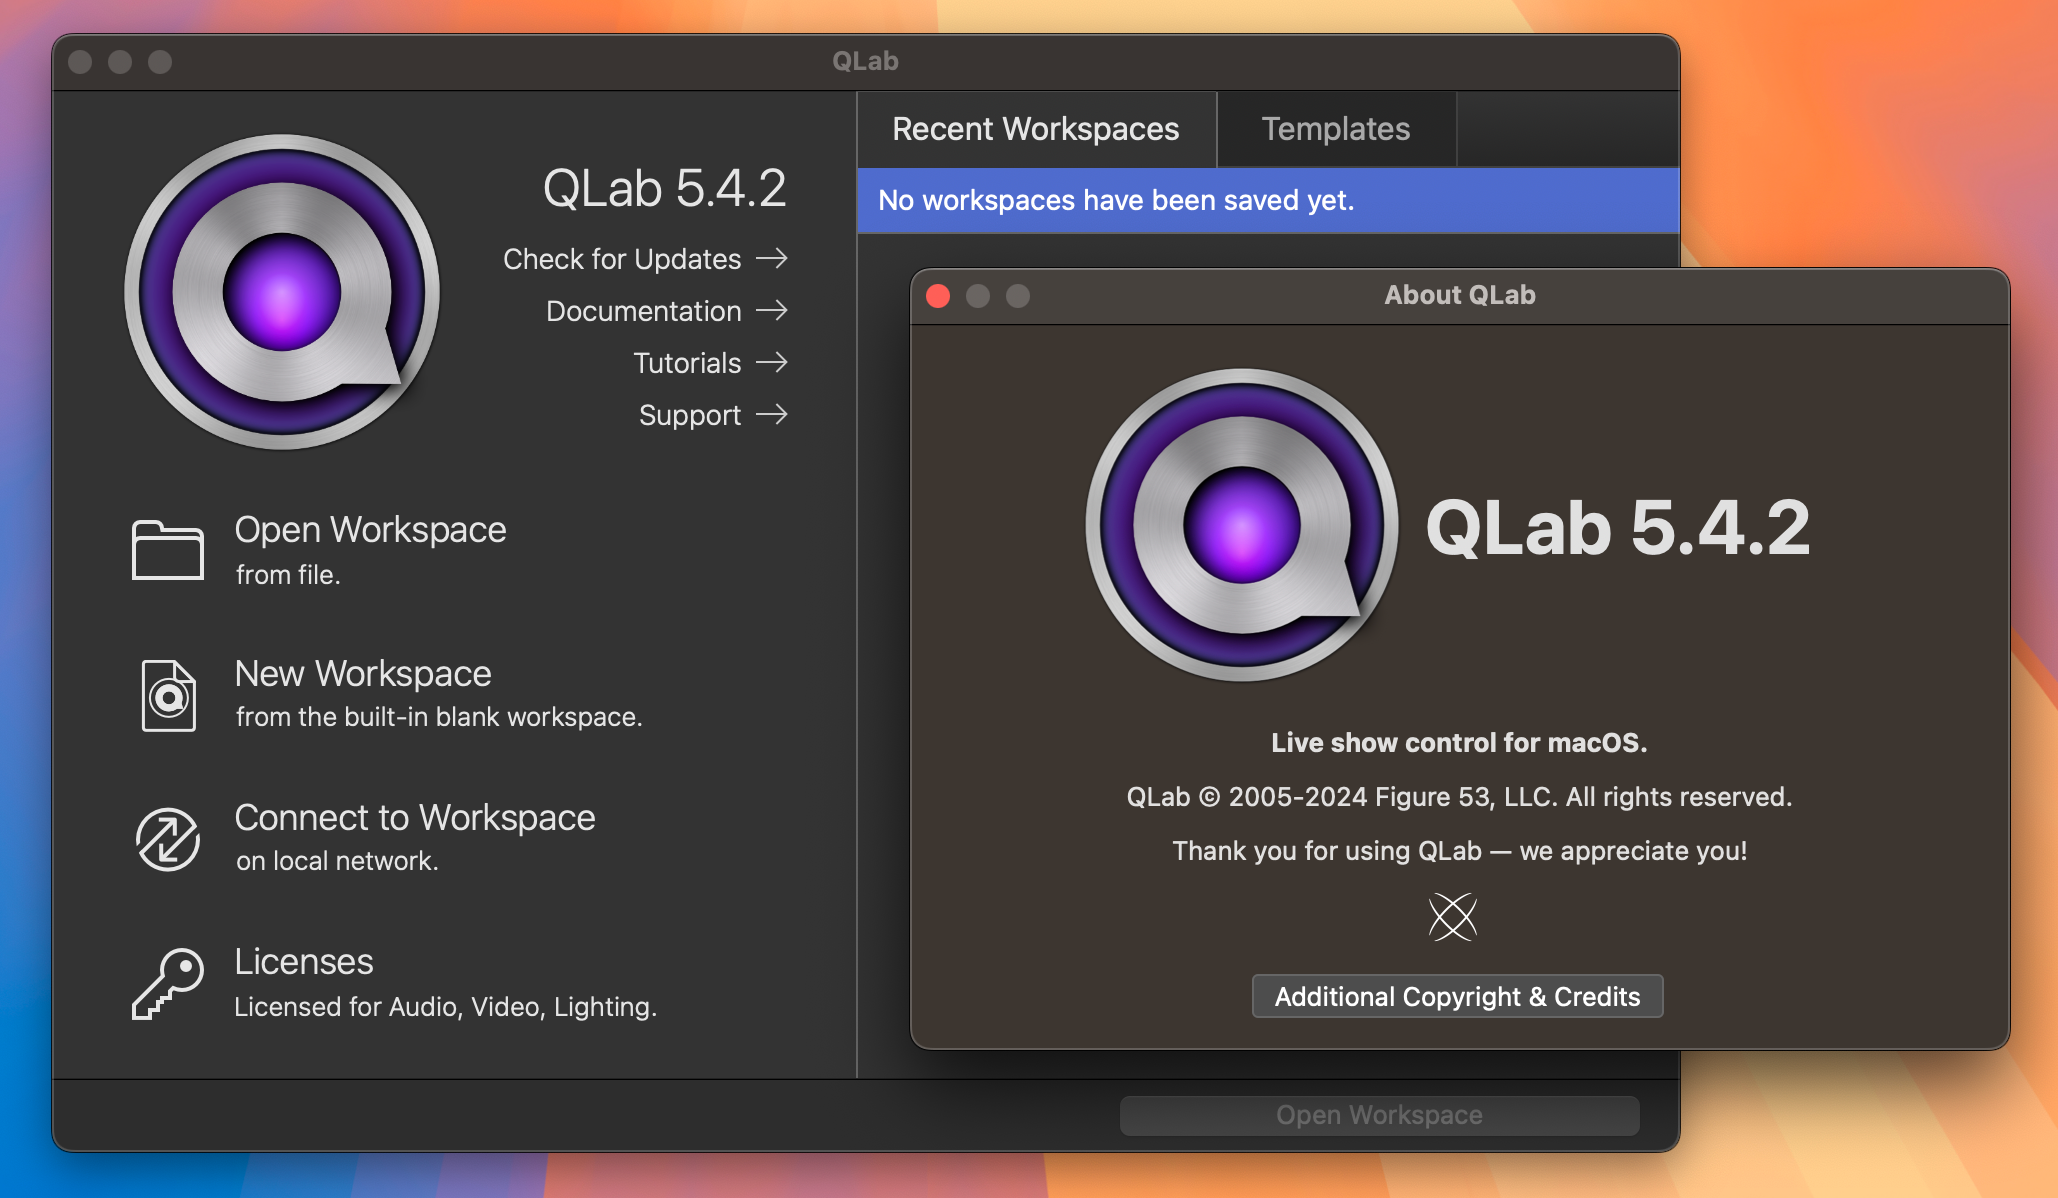Click the QLab logo in About window
This screenshot has width=2058, height=1198.
(1242, 525)
